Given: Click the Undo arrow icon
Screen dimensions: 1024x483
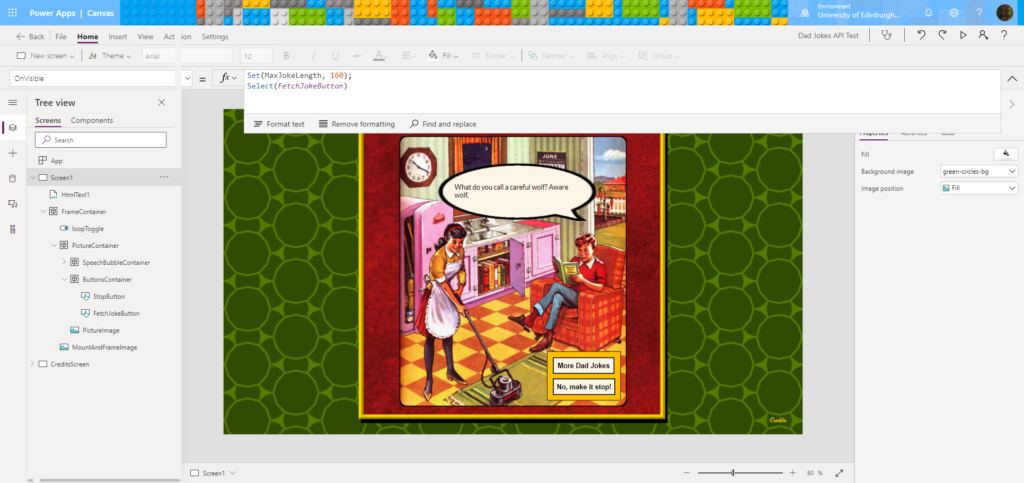Looking at the screenshot, I should click(921, 36).
